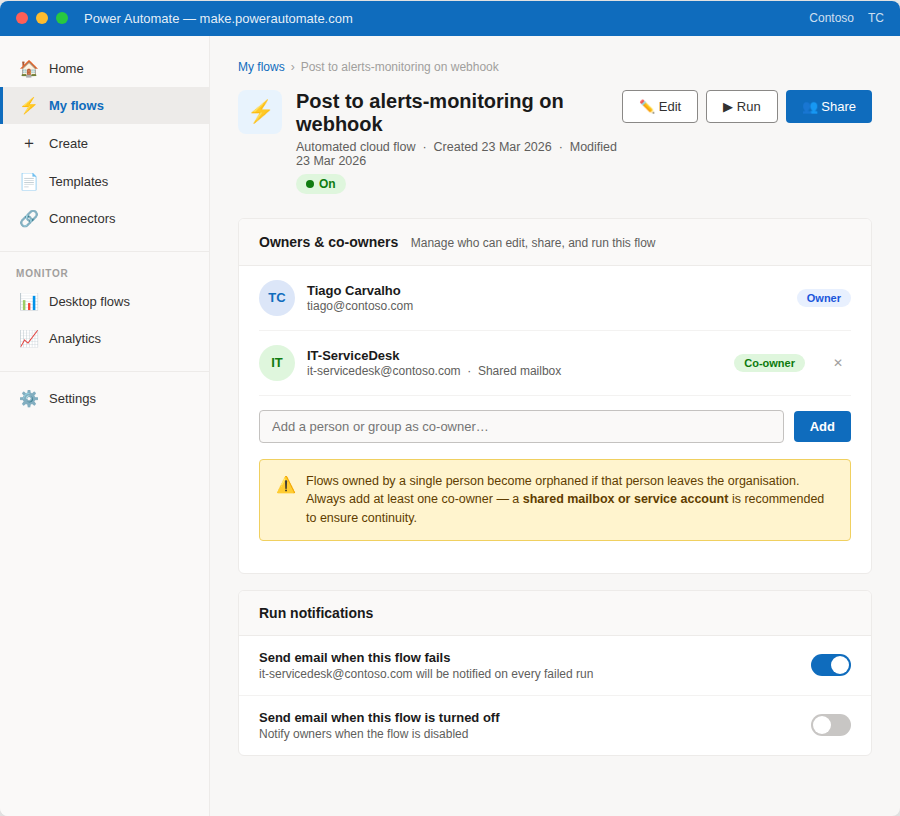The image size is (900, 816).
Task: Open Settings in the sidebar
Action: tap(106, 398)
